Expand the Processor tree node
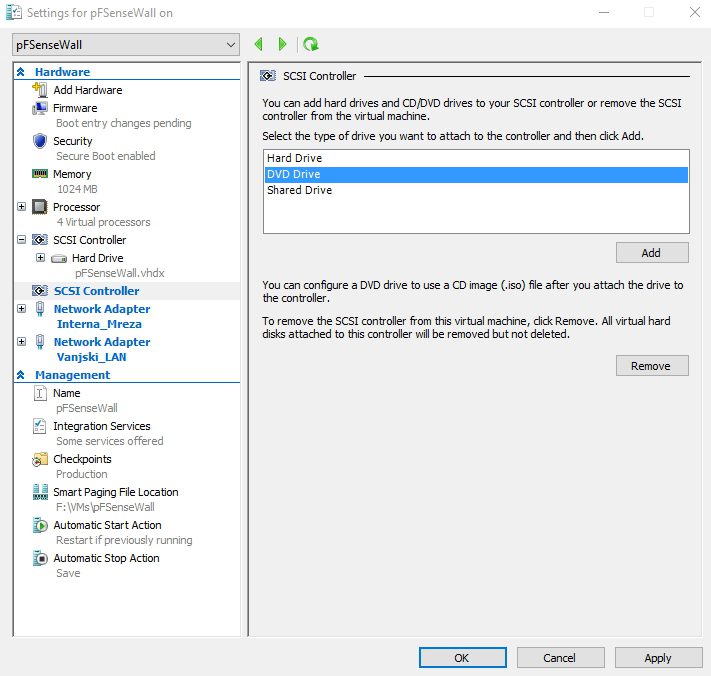The width and height of the screenshot is (711, 676). (22, 207)
